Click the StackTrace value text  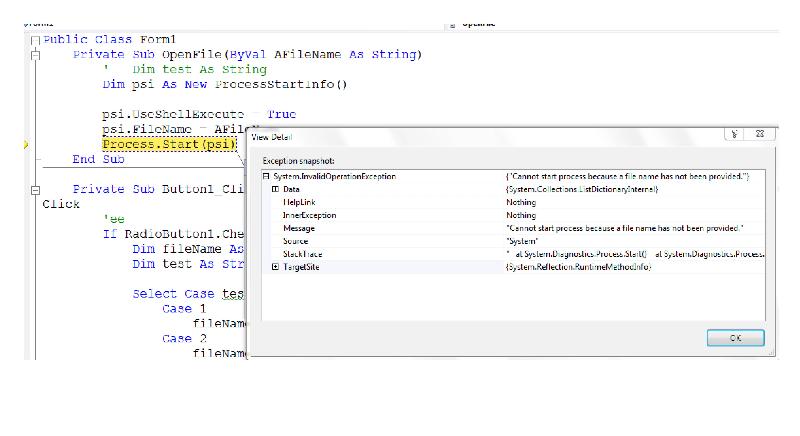point(635,254)
